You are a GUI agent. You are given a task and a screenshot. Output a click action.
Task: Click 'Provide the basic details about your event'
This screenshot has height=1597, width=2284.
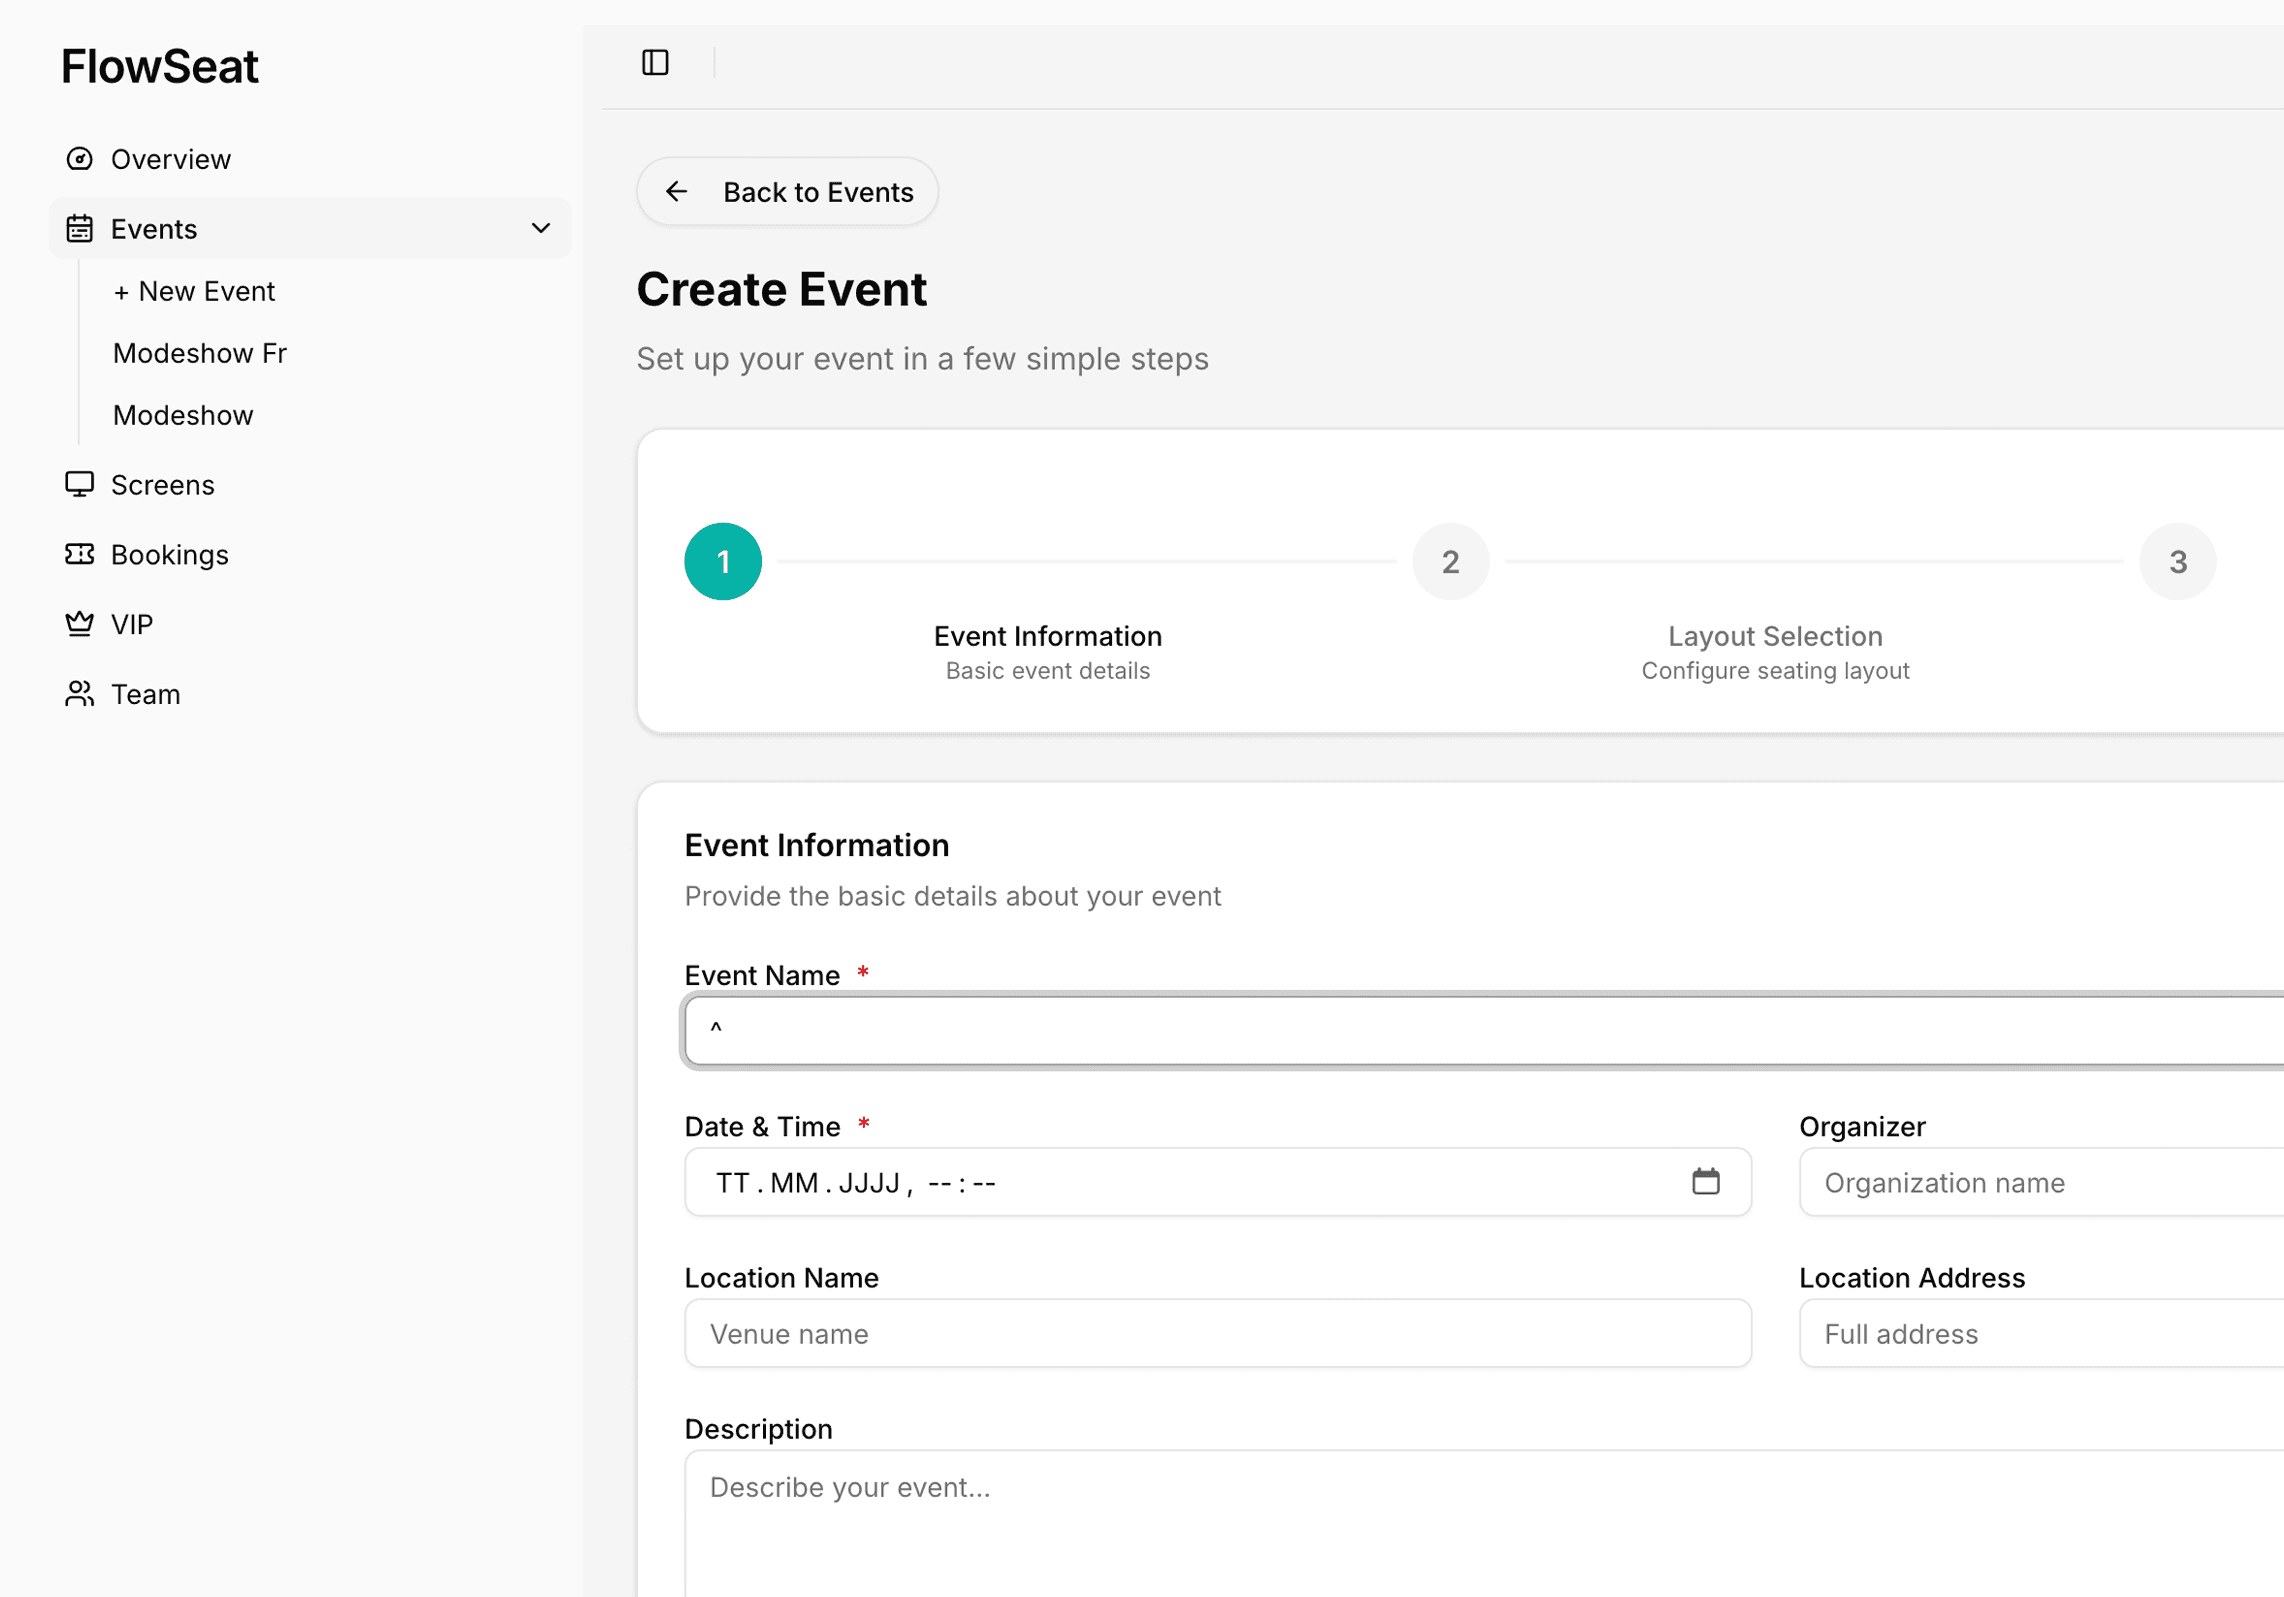(x=952, y=895)
